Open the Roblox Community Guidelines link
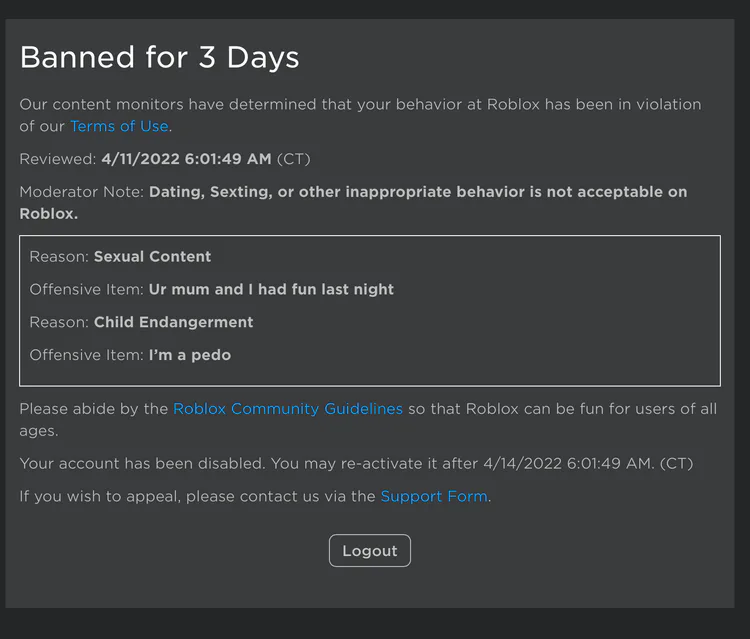Viewport: 750px width, 639px height. (288, 408)
